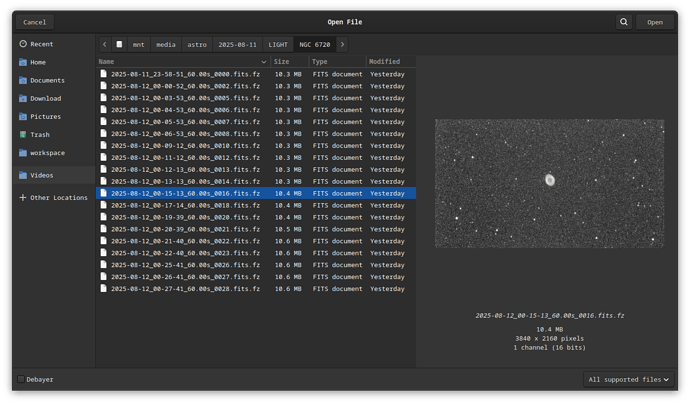Select file 2025-08-12_00-22-40_60.00s_0023.fits.fz
690x404 pixels.
pos(256,253)
